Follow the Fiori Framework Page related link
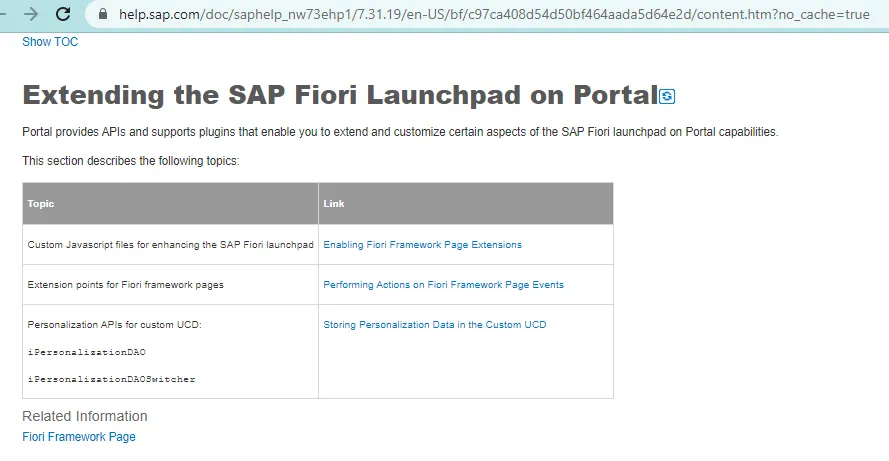 [79, 437]
